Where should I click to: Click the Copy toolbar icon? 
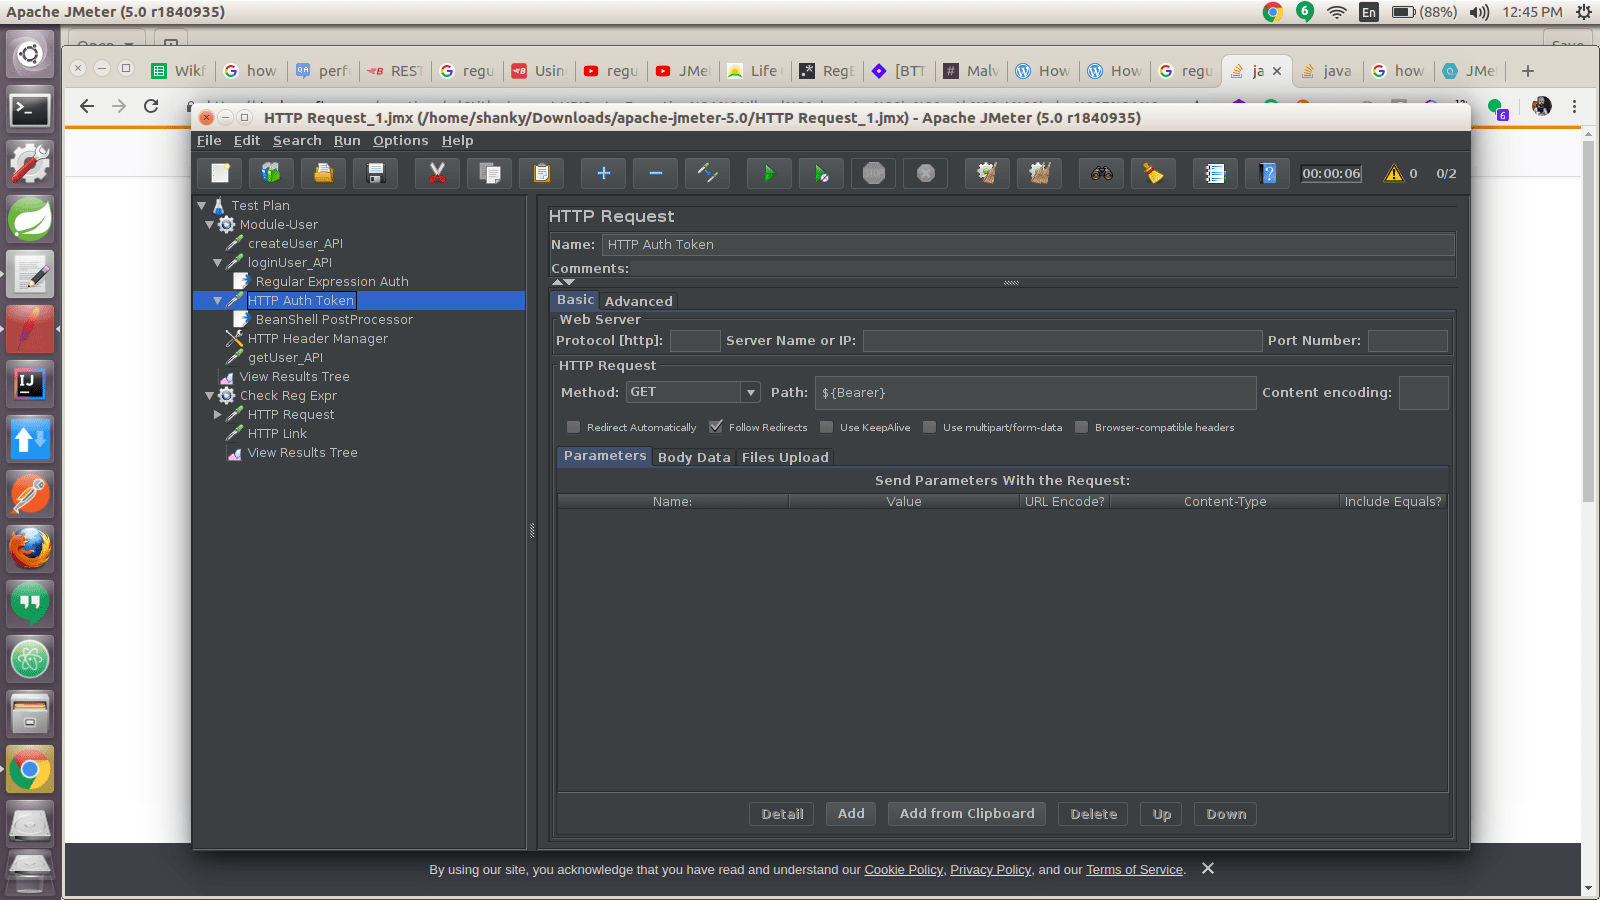pos(490,173)
